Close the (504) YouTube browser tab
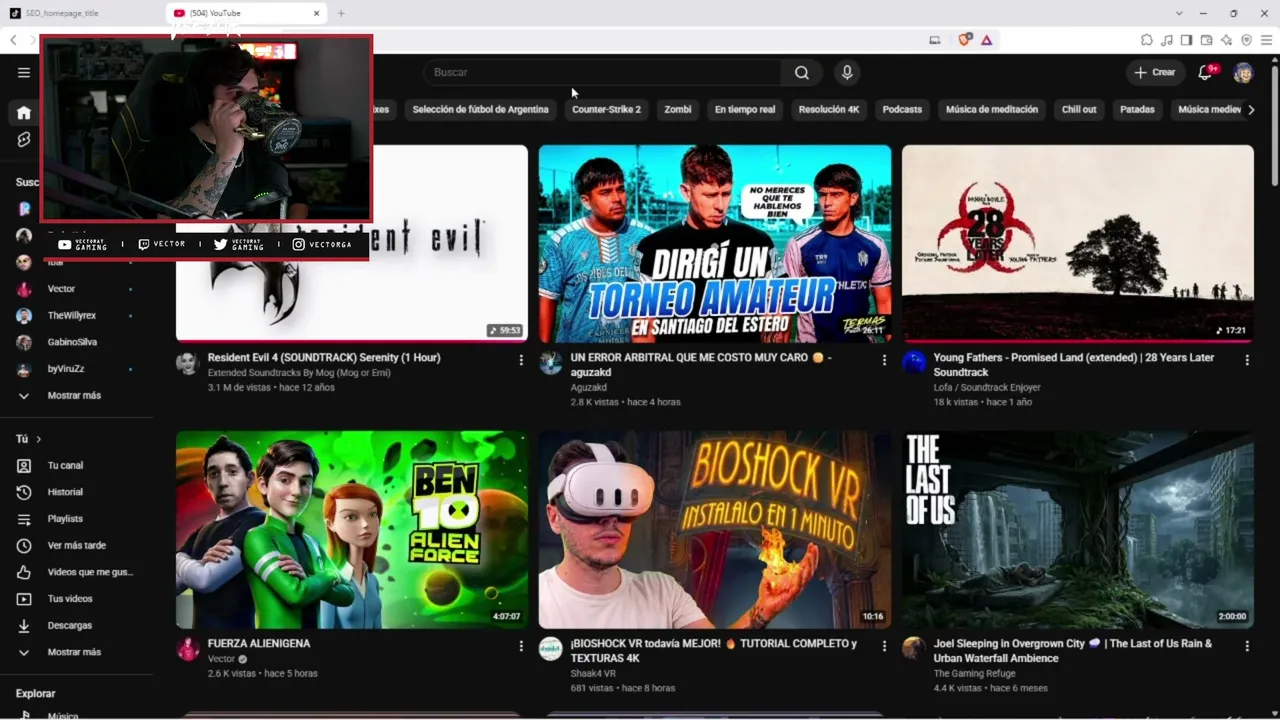The height and width of the screenshot is (720, 1280). (317, 13)
